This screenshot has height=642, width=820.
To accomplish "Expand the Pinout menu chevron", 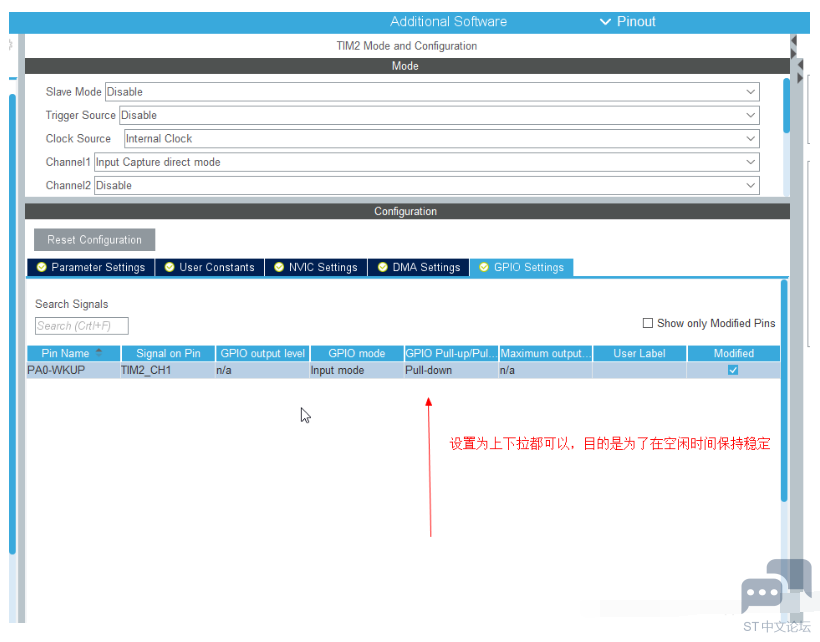I will (x=605, y=22).
